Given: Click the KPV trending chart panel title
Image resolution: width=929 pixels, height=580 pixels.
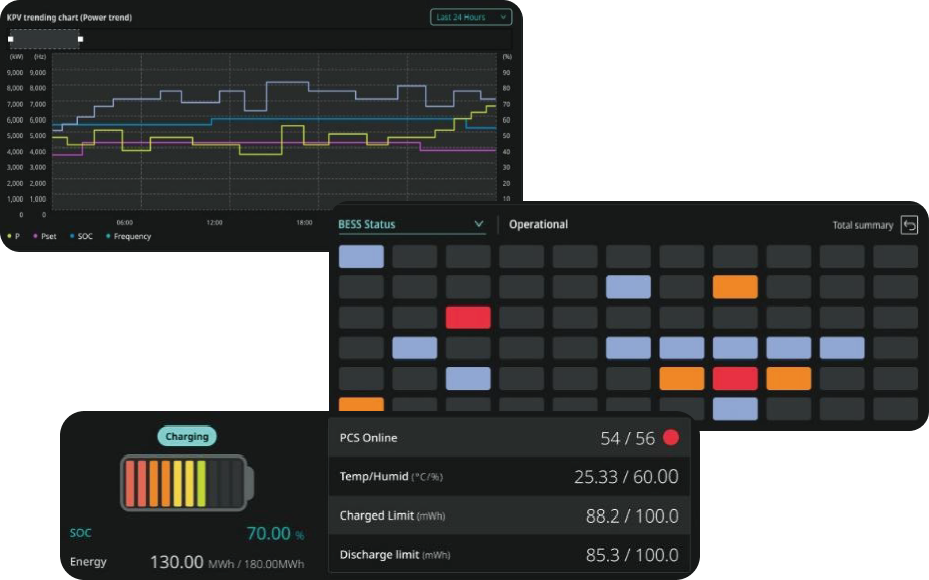Looking at the screenshot, I should pyautogui.click(x=69, y=18).
